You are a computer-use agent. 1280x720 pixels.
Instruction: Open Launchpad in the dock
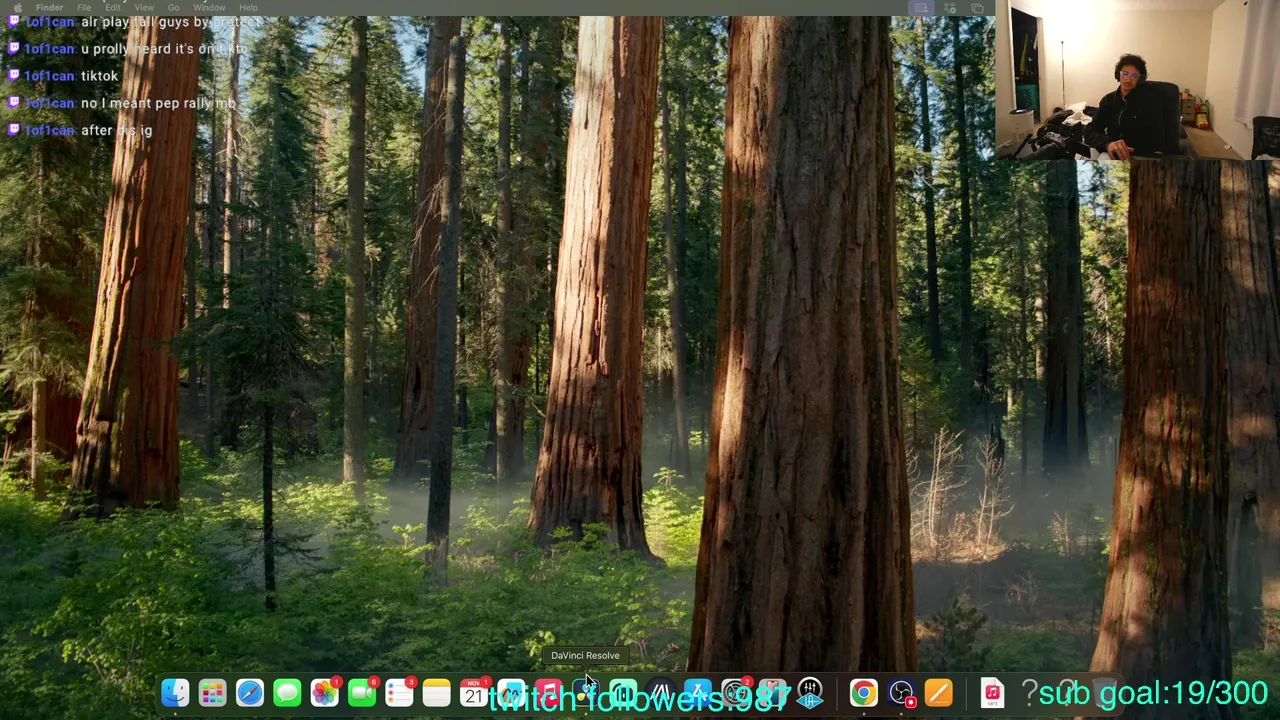coord(212,693)
